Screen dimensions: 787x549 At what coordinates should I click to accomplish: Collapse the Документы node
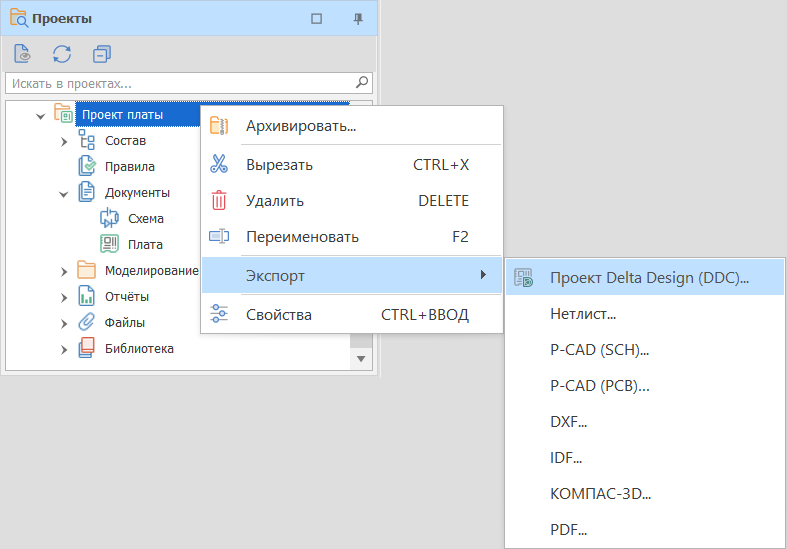click(64, 194)
